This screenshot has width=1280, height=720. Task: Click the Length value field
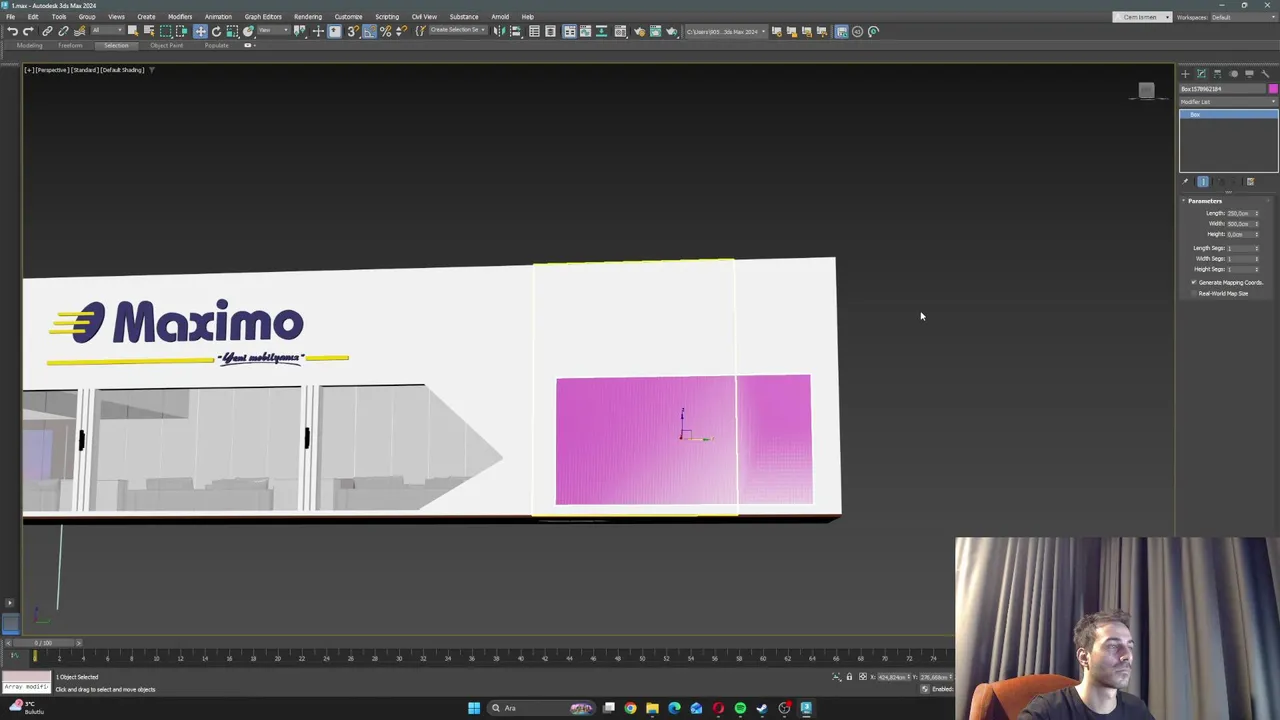click(x=1239, y=213)
